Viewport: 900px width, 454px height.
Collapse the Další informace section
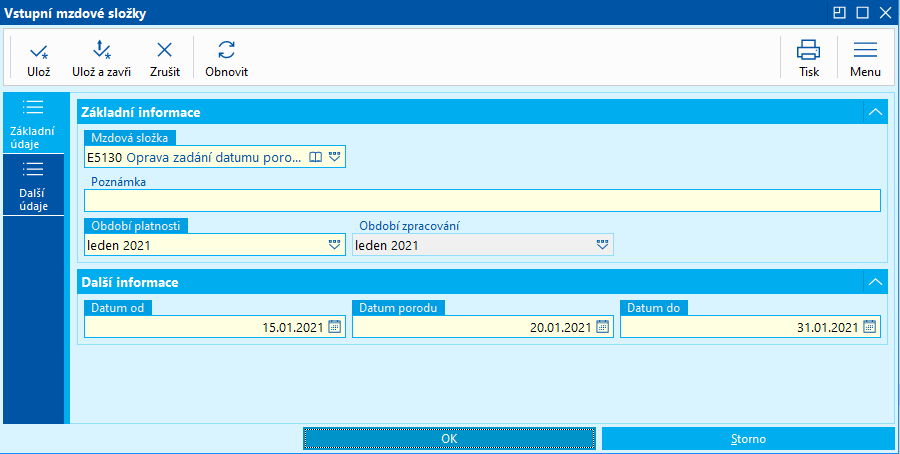(x=875, y=282)
